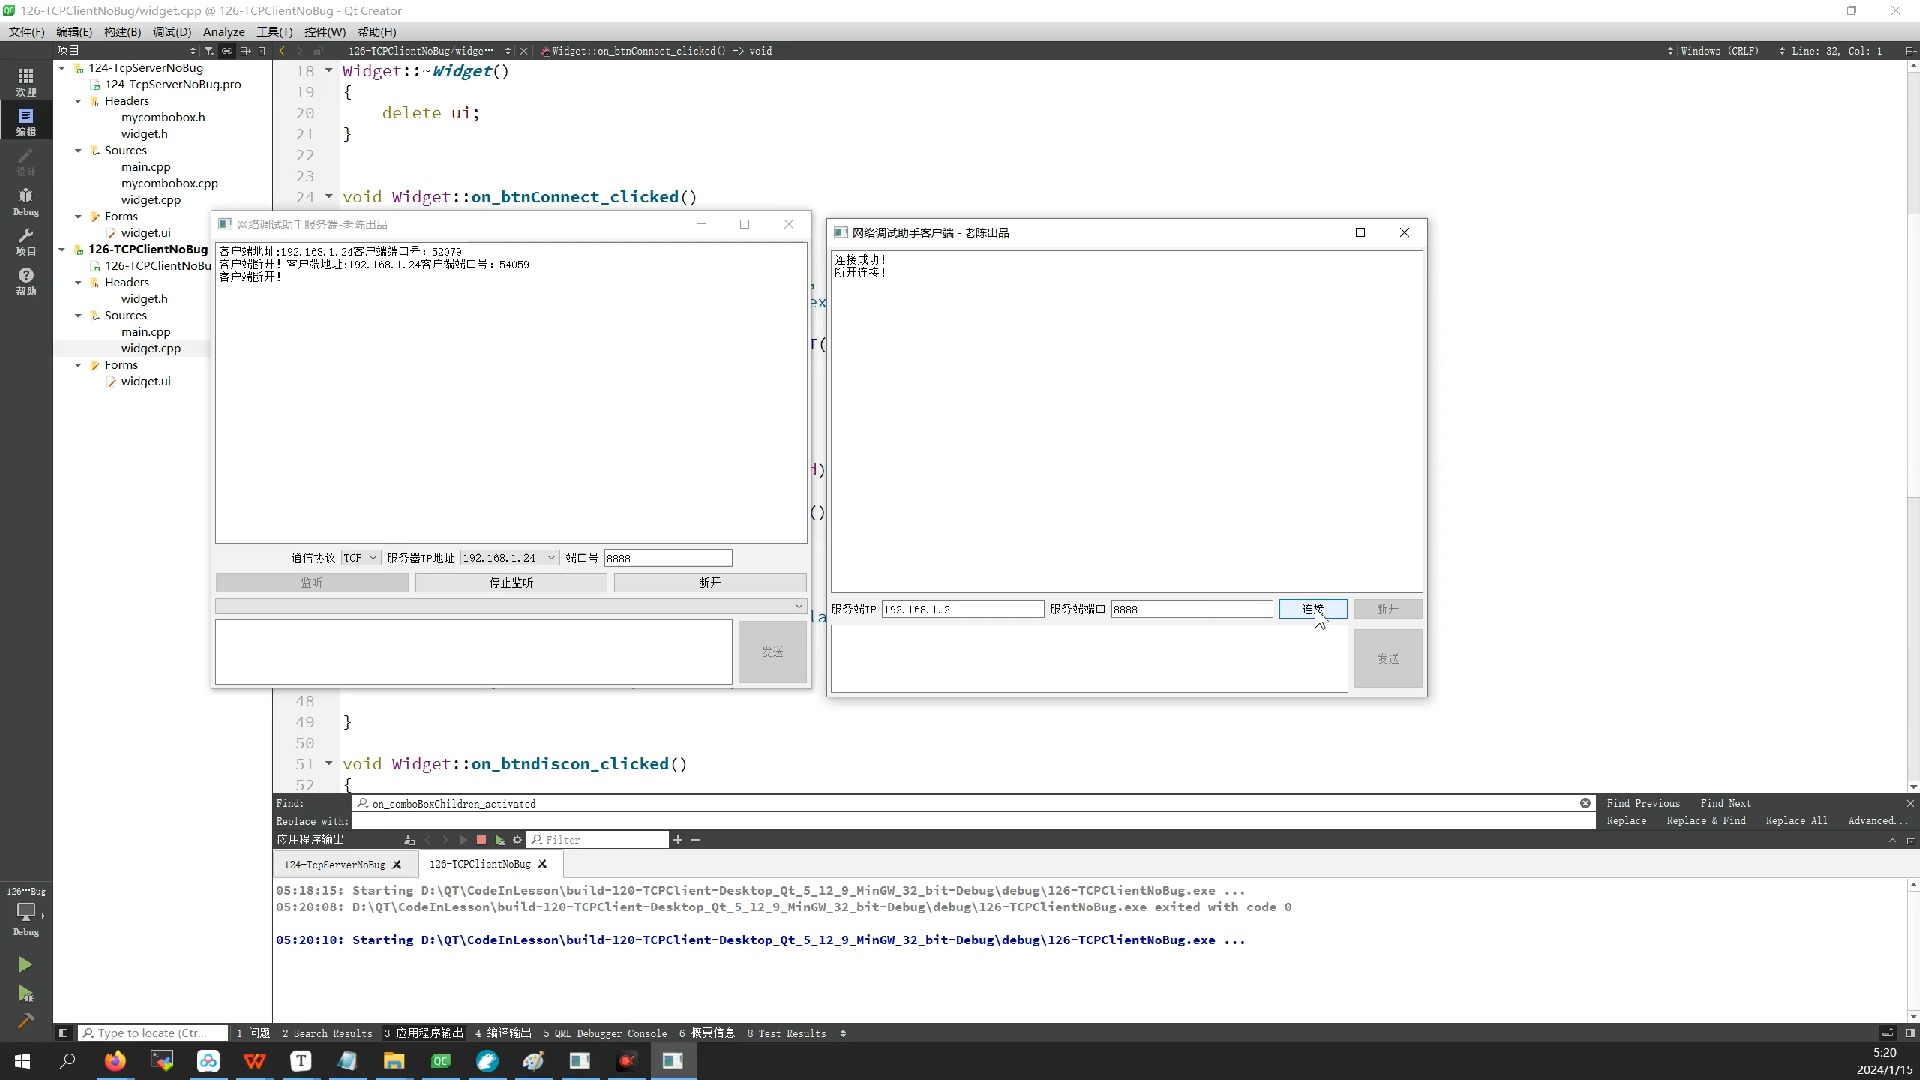The width and height of the screenshot is (1920, 1080).
Task: Click Replace All in the find bar
Action: (x=1796, y=821)
